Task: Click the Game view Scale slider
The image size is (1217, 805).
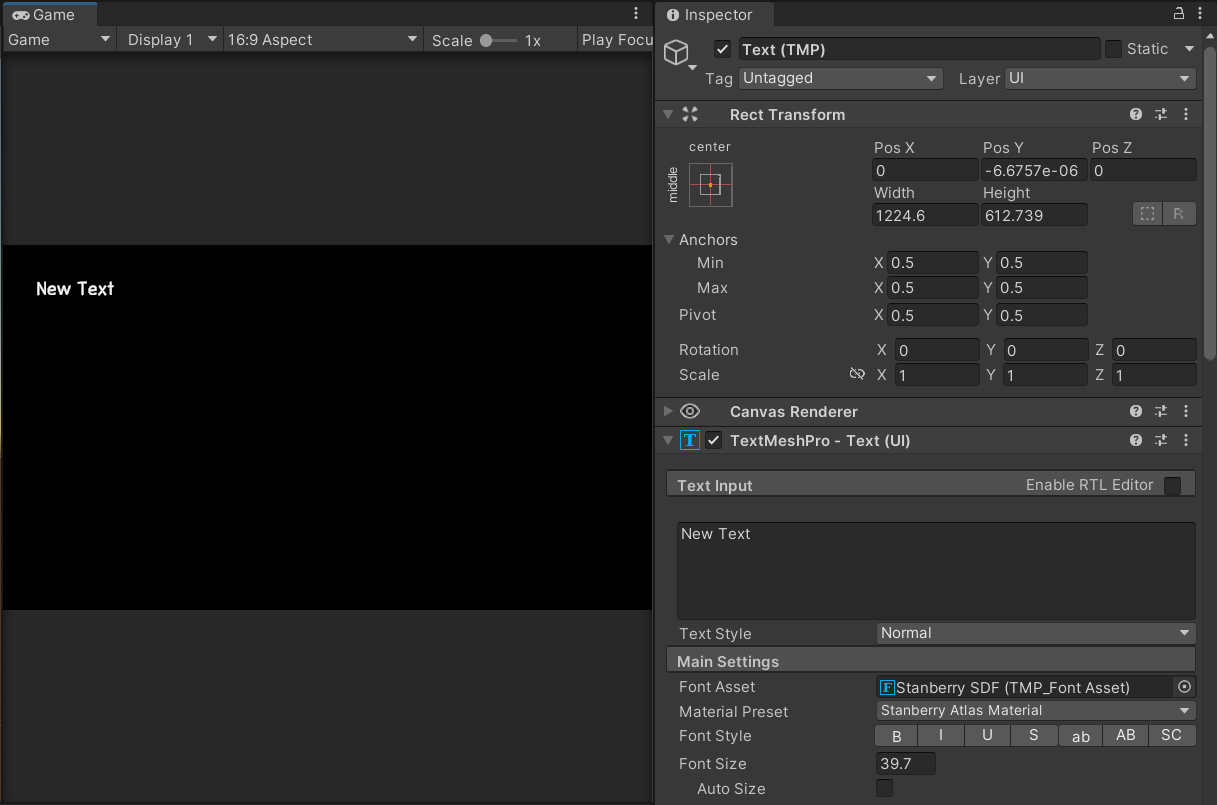Action: tap(497, 41)
